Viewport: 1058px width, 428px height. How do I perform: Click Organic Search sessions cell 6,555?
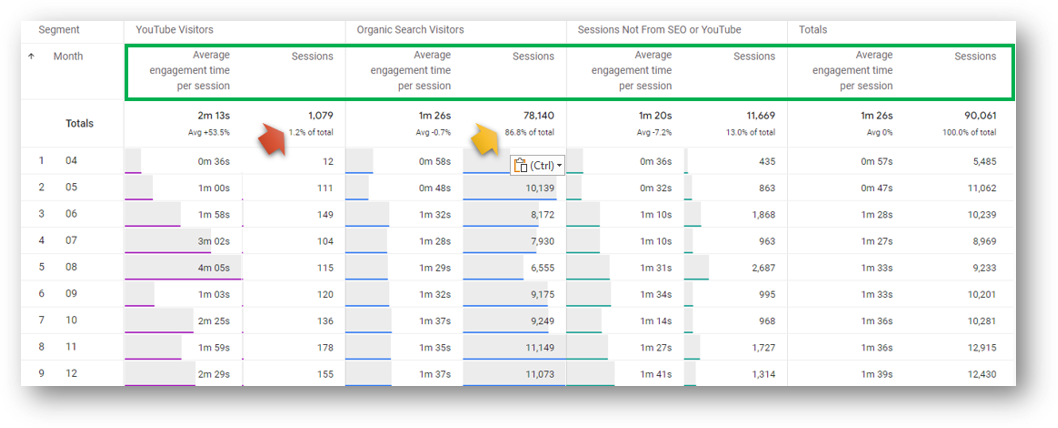pos(542,268)
